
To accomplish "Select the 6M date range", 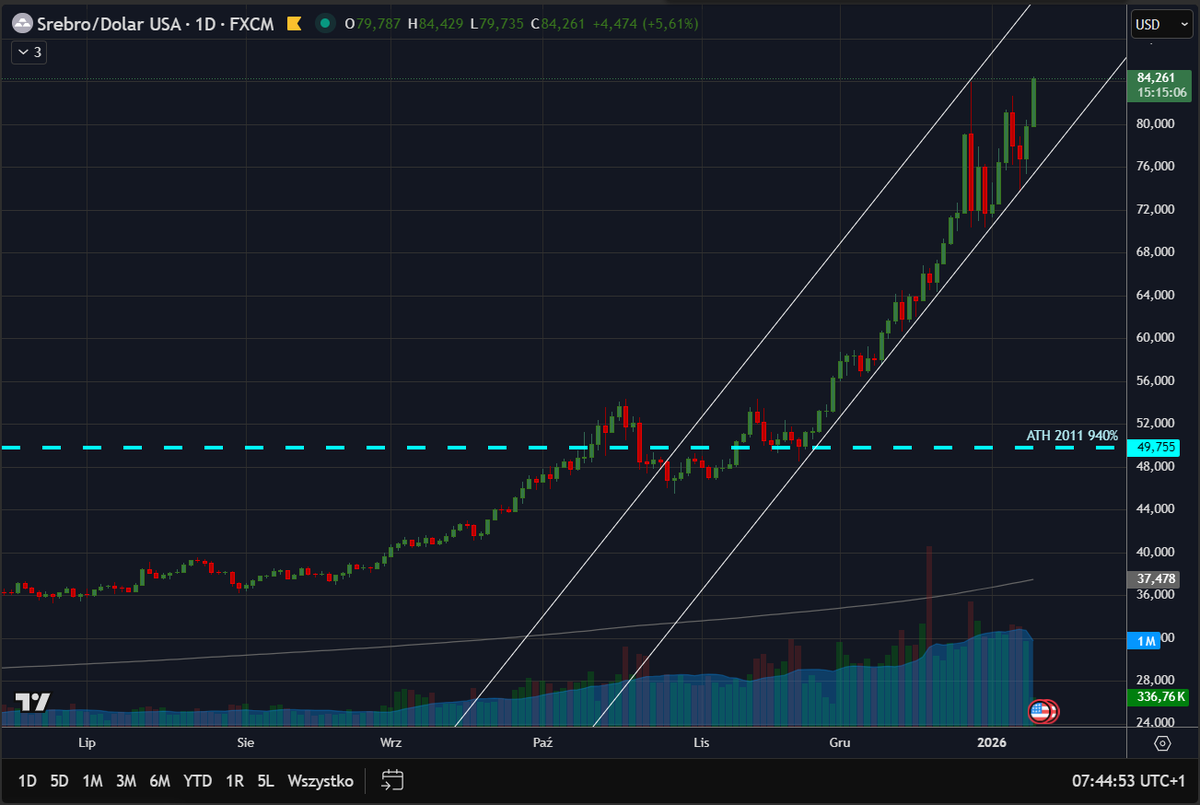I will point(160,781).
